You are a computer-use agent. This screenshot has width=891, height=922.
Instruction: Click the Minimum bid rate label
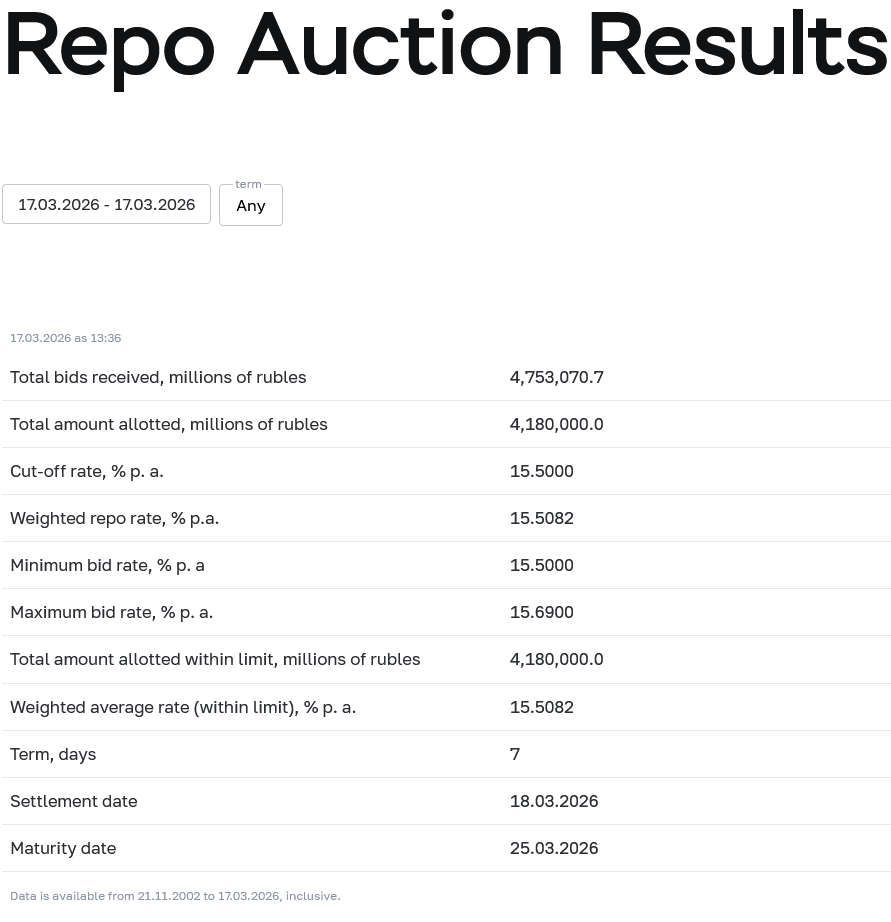(107, 565)
